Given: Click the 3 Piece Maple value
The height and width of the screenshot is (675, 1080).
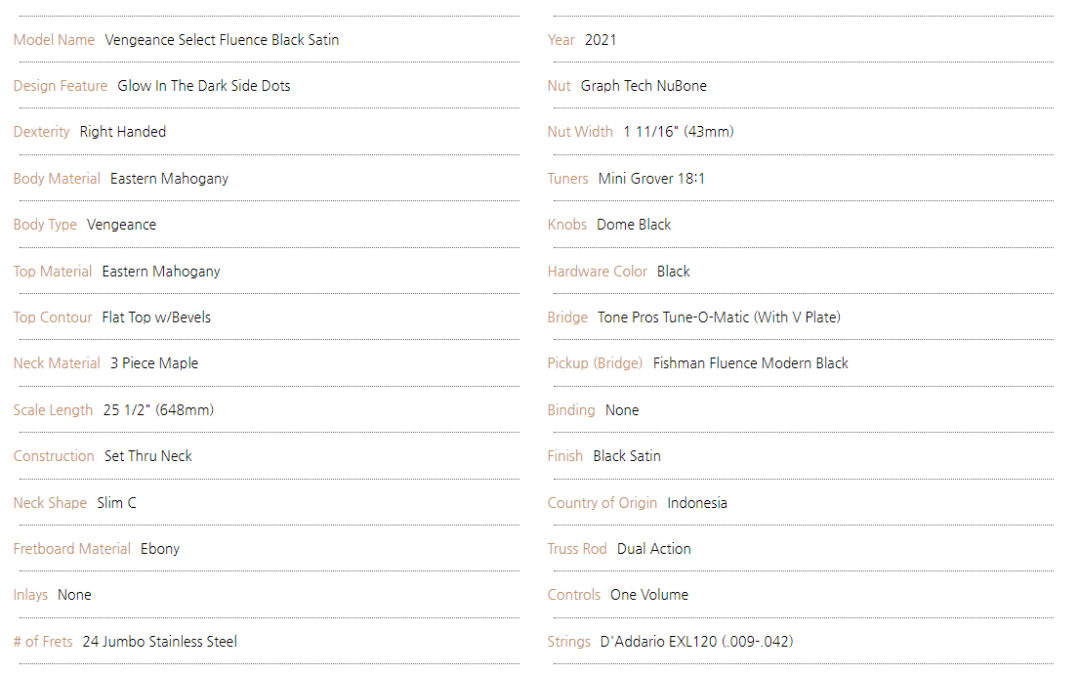Looking at the screenshot, I should tap(154, 364).
